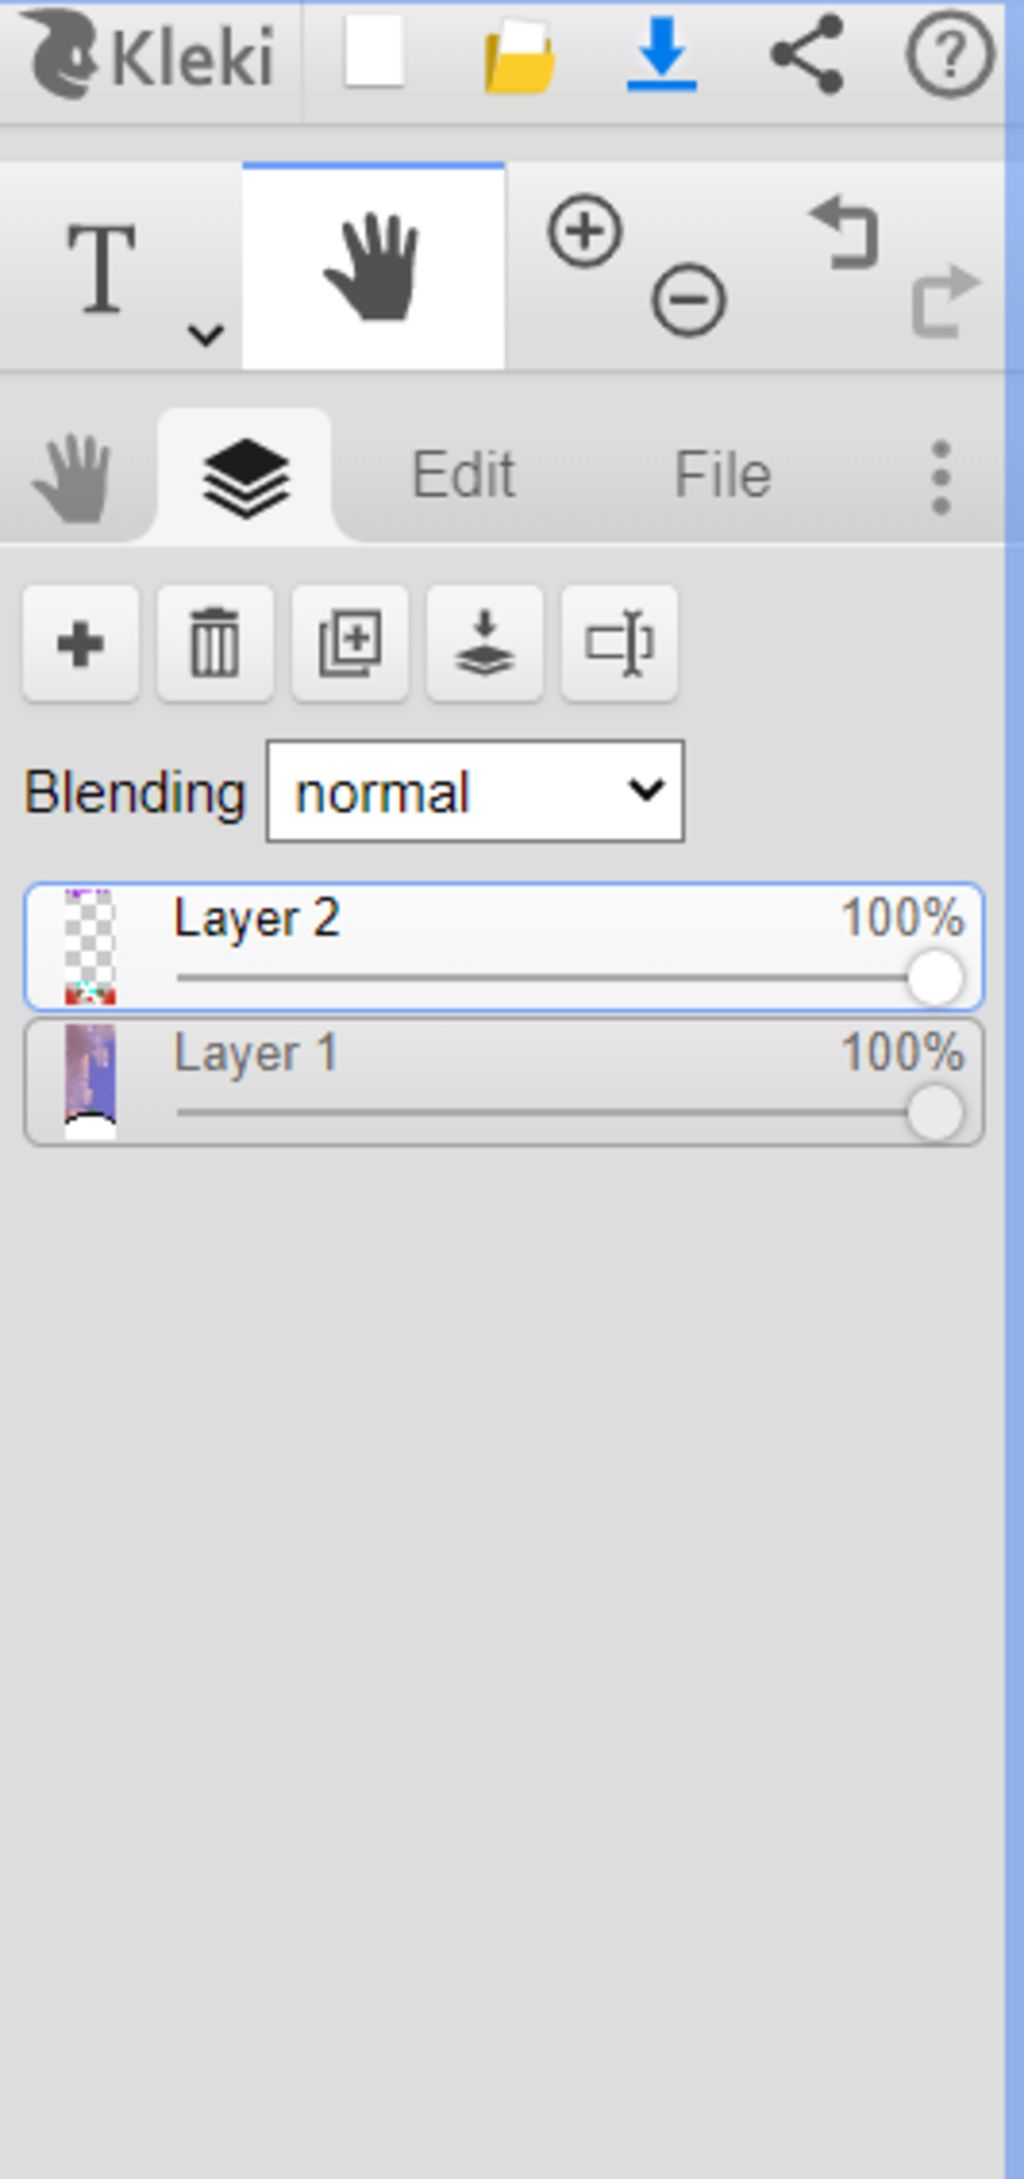Screen dimensions: 1024x2179
Task: Click the share icon
Action: click(x=806, y=54)
